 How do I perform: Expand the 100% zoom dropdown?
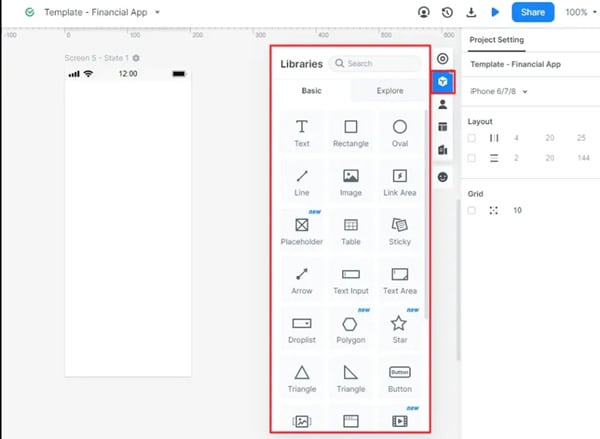point(580,12)
